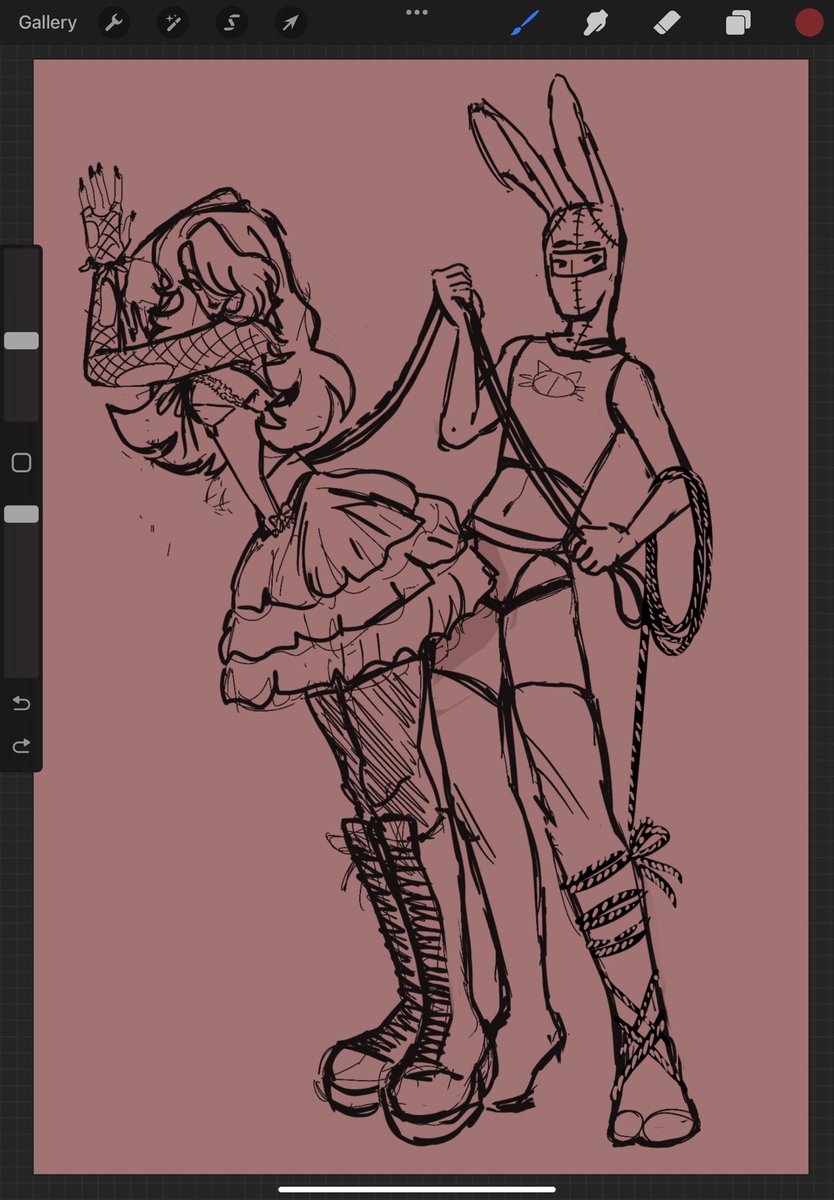Tap the three-dot ellipsis at top center
Screen dimensions: 834x1200
(417, 12)
